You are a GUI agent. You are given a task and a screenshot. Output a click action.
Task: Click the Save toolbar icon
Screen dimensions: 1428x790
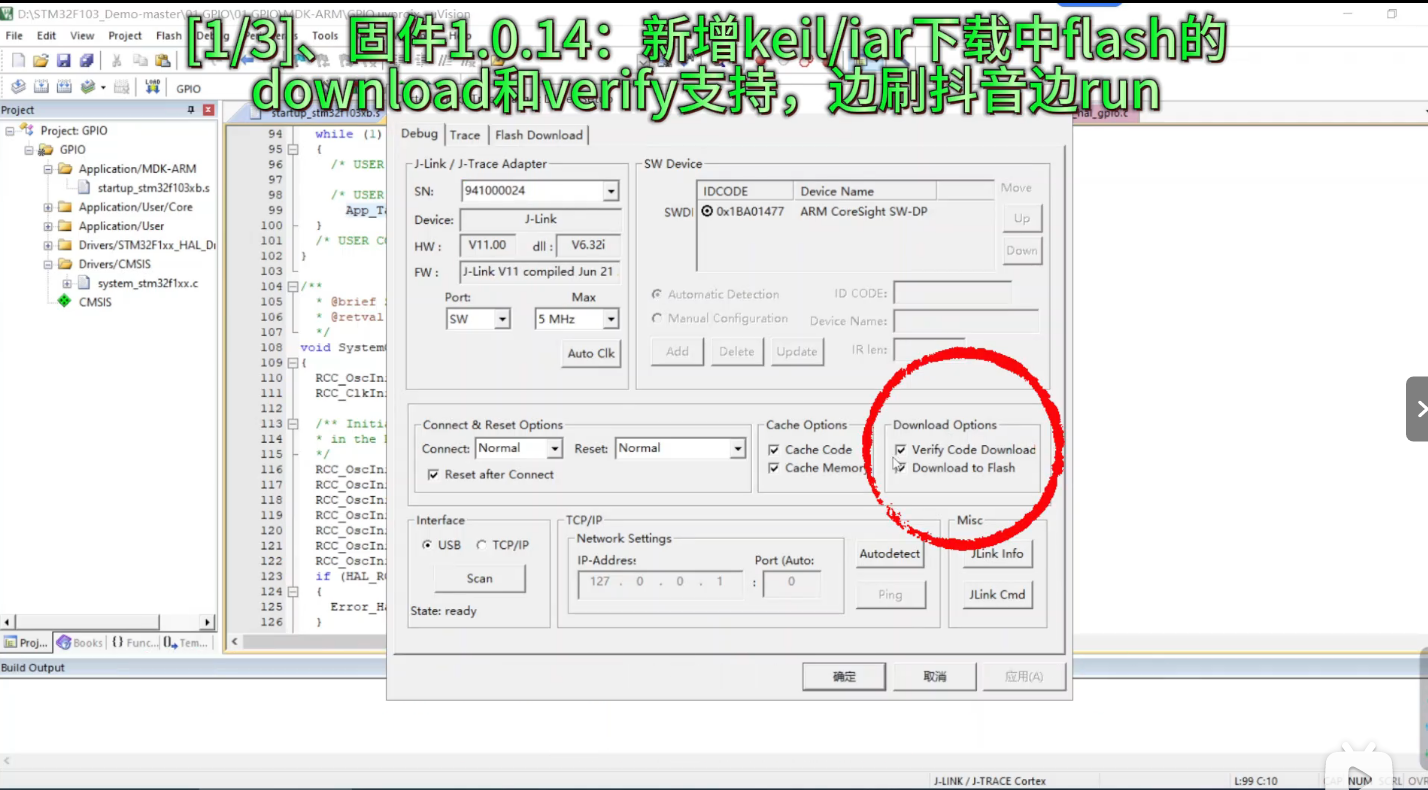[64, 61]
